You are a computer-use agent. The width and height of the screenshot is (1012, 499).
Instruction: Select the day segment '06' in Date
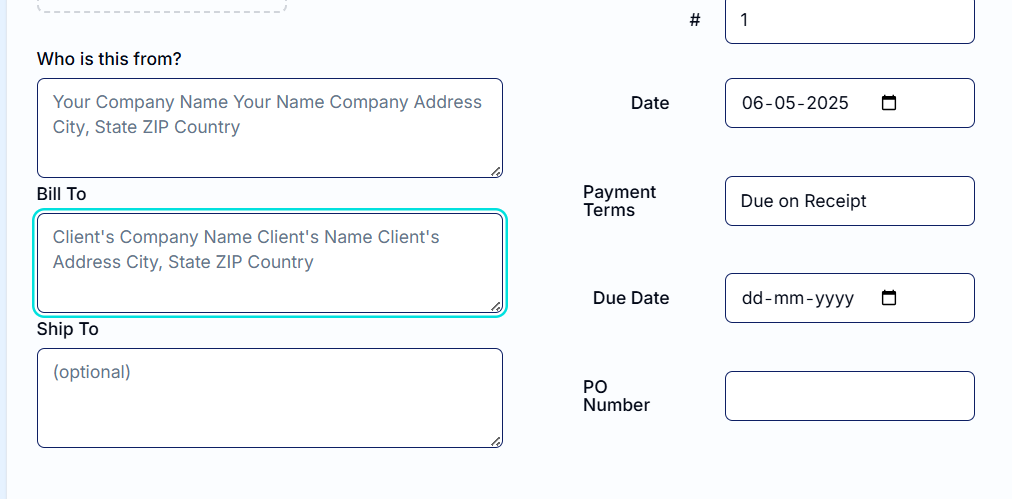[752, 103]
